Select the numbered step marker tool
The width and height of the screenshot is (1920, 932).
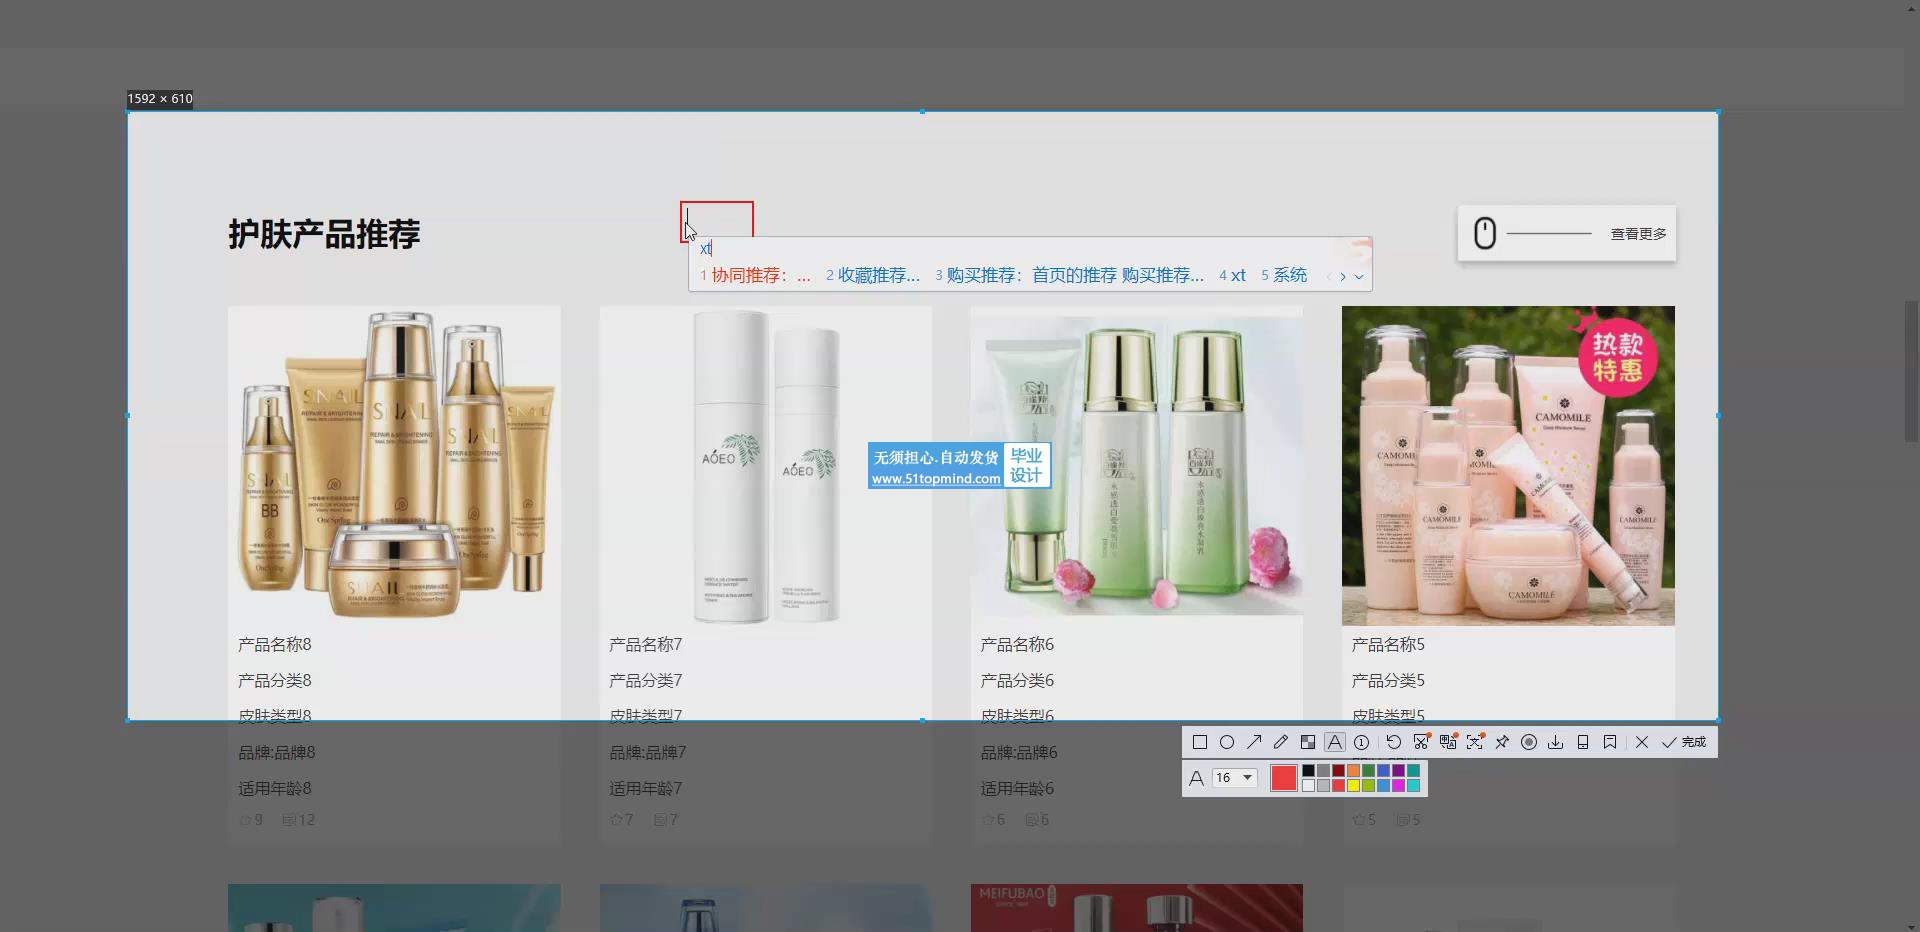[1362, 742]
